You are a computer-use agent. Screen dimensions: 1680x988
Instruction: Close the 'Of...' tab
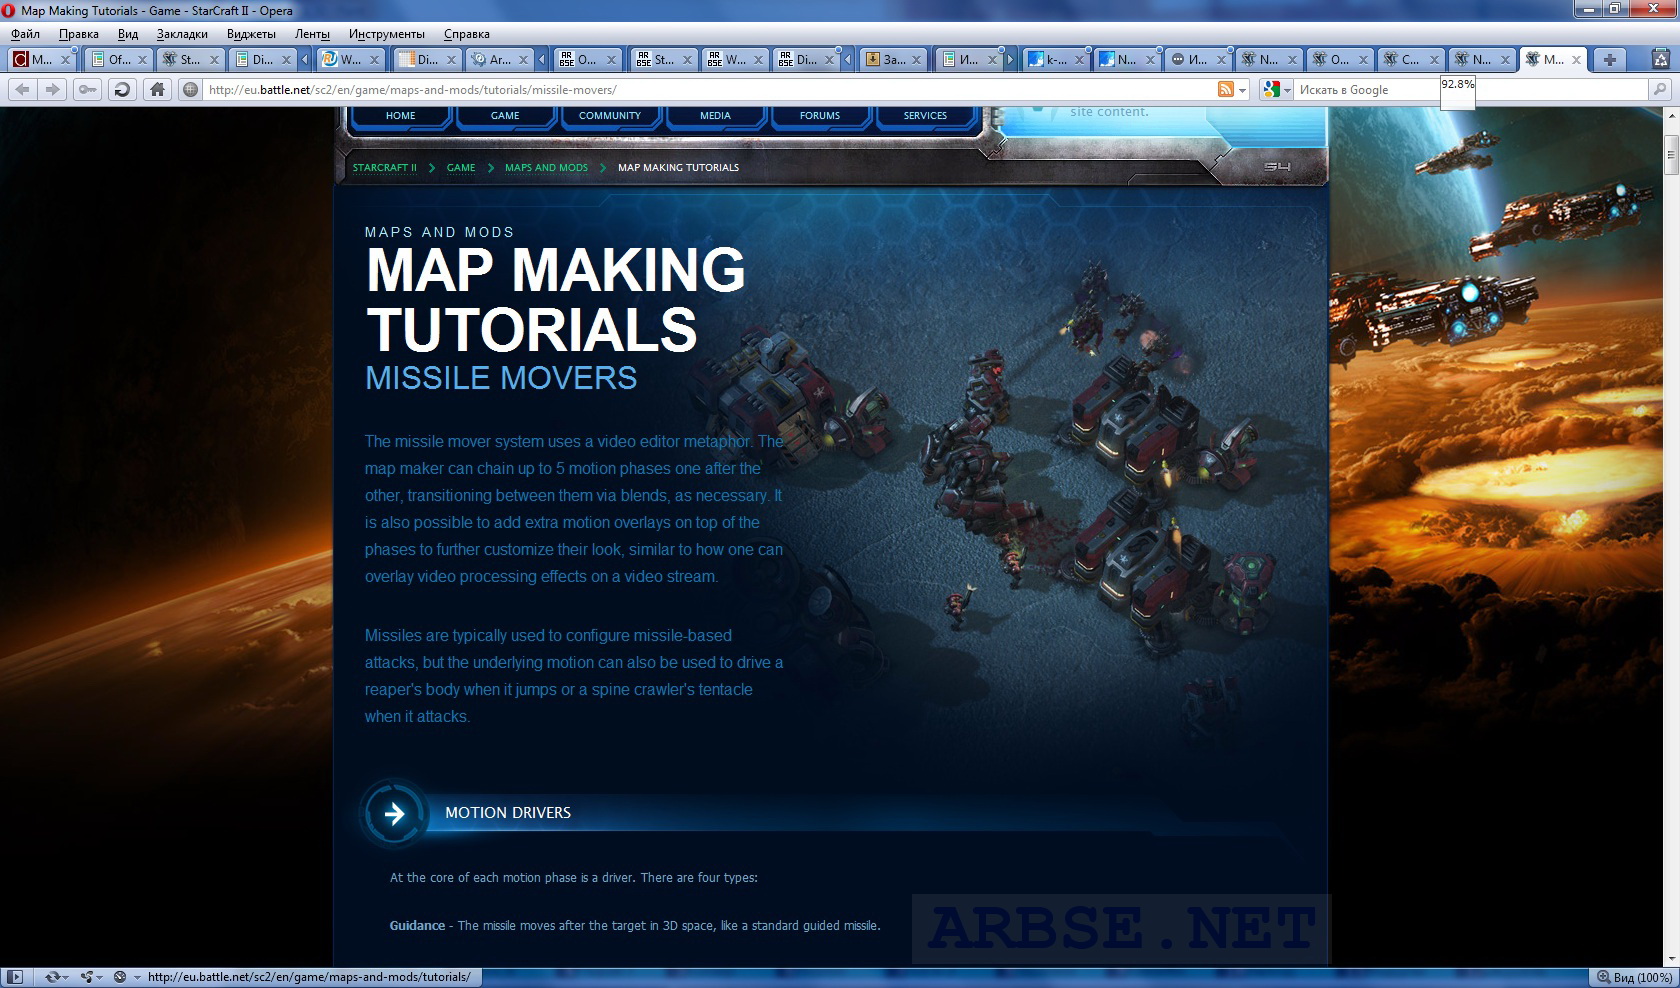click(x=142, y=60)
